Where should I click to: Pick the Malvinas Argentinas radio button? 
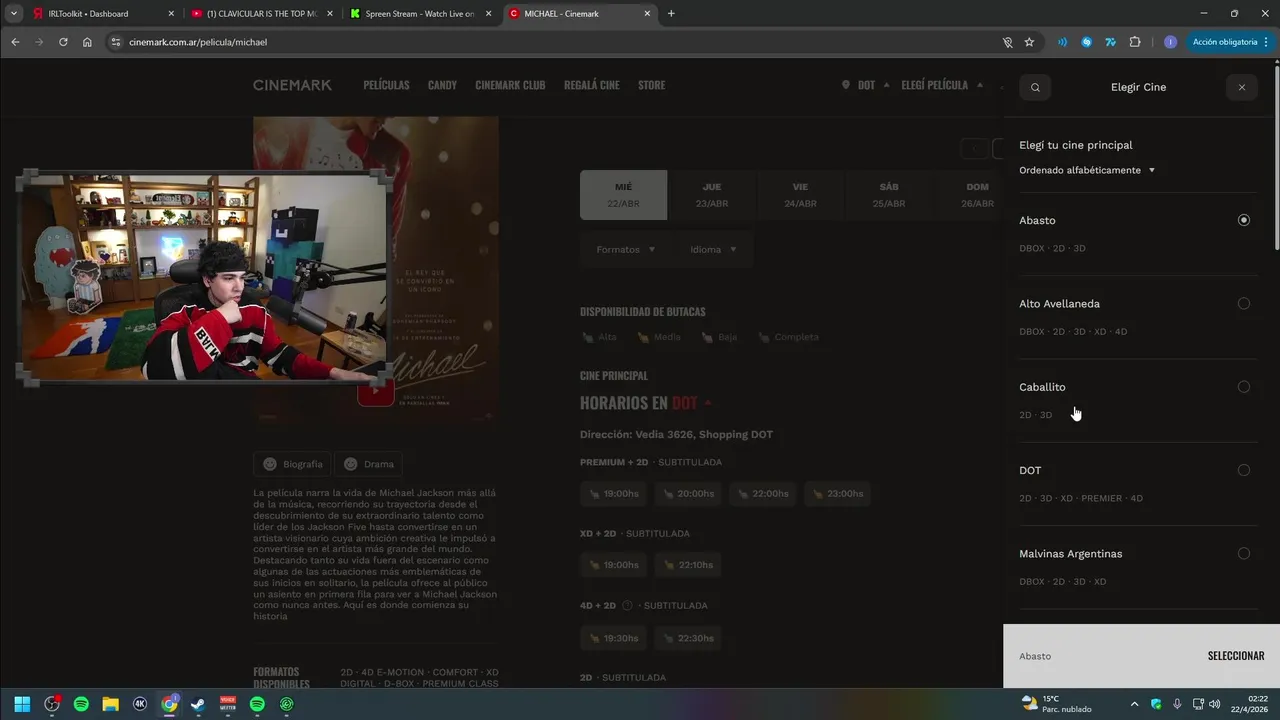1243,553
